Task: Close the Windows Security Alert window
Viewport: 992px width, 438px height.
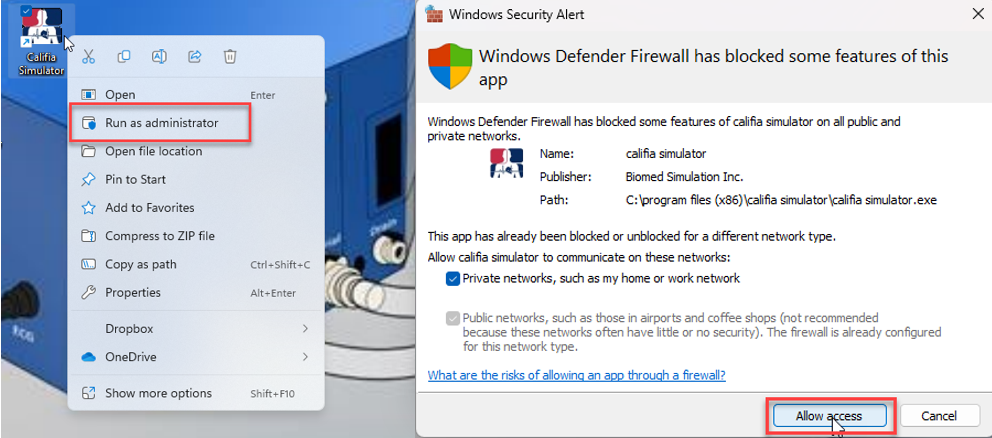Action: (977, 14)
